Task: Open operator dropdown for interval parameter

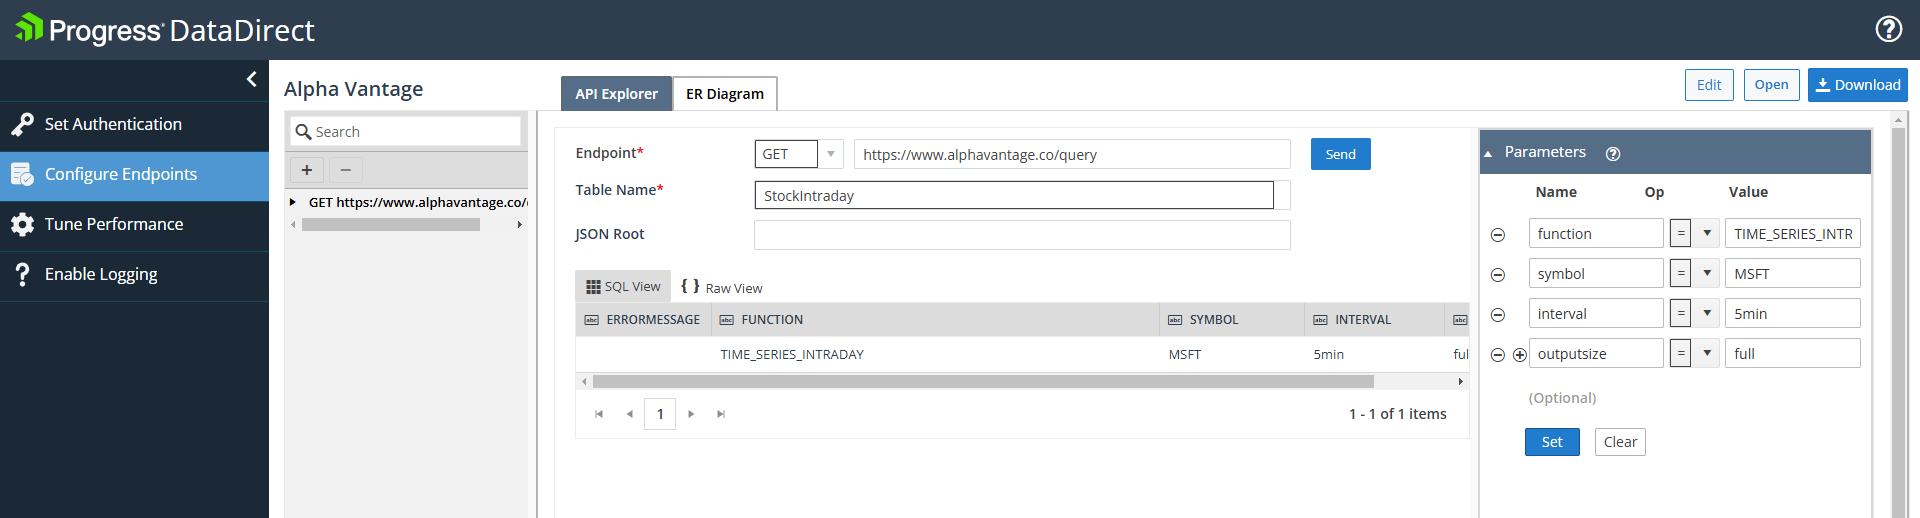Action: coord(1706,314)
